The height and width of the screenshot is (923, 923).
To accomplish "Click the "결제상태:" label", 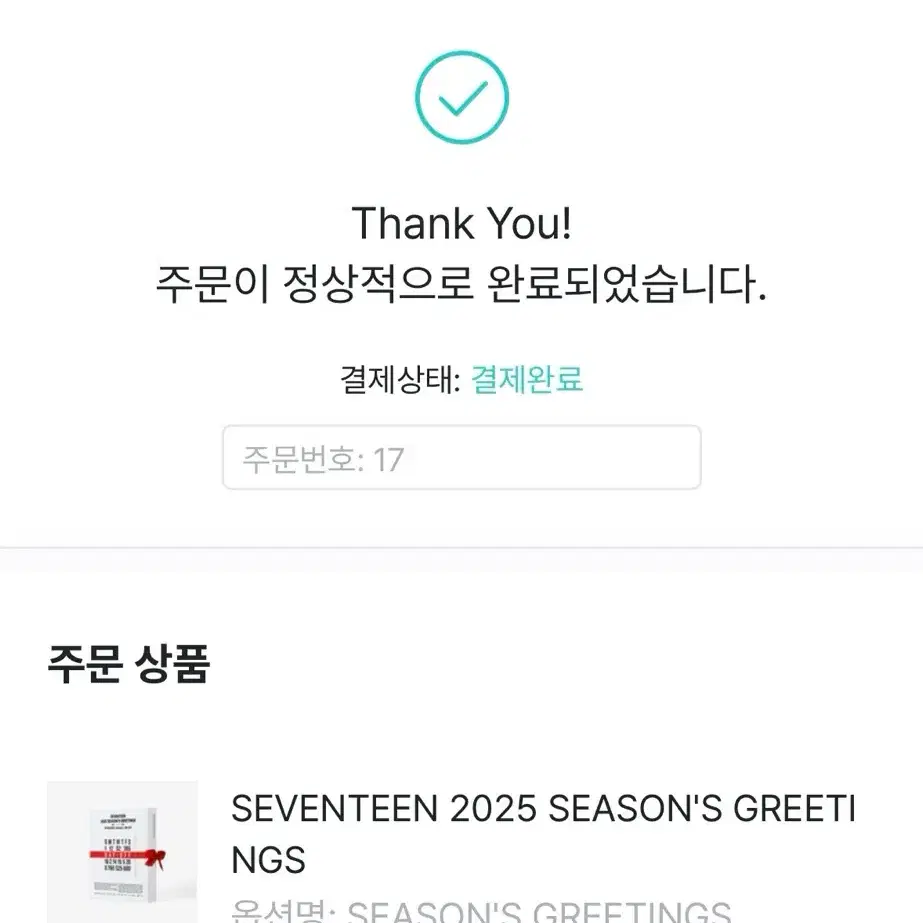I will click(400, 379).
